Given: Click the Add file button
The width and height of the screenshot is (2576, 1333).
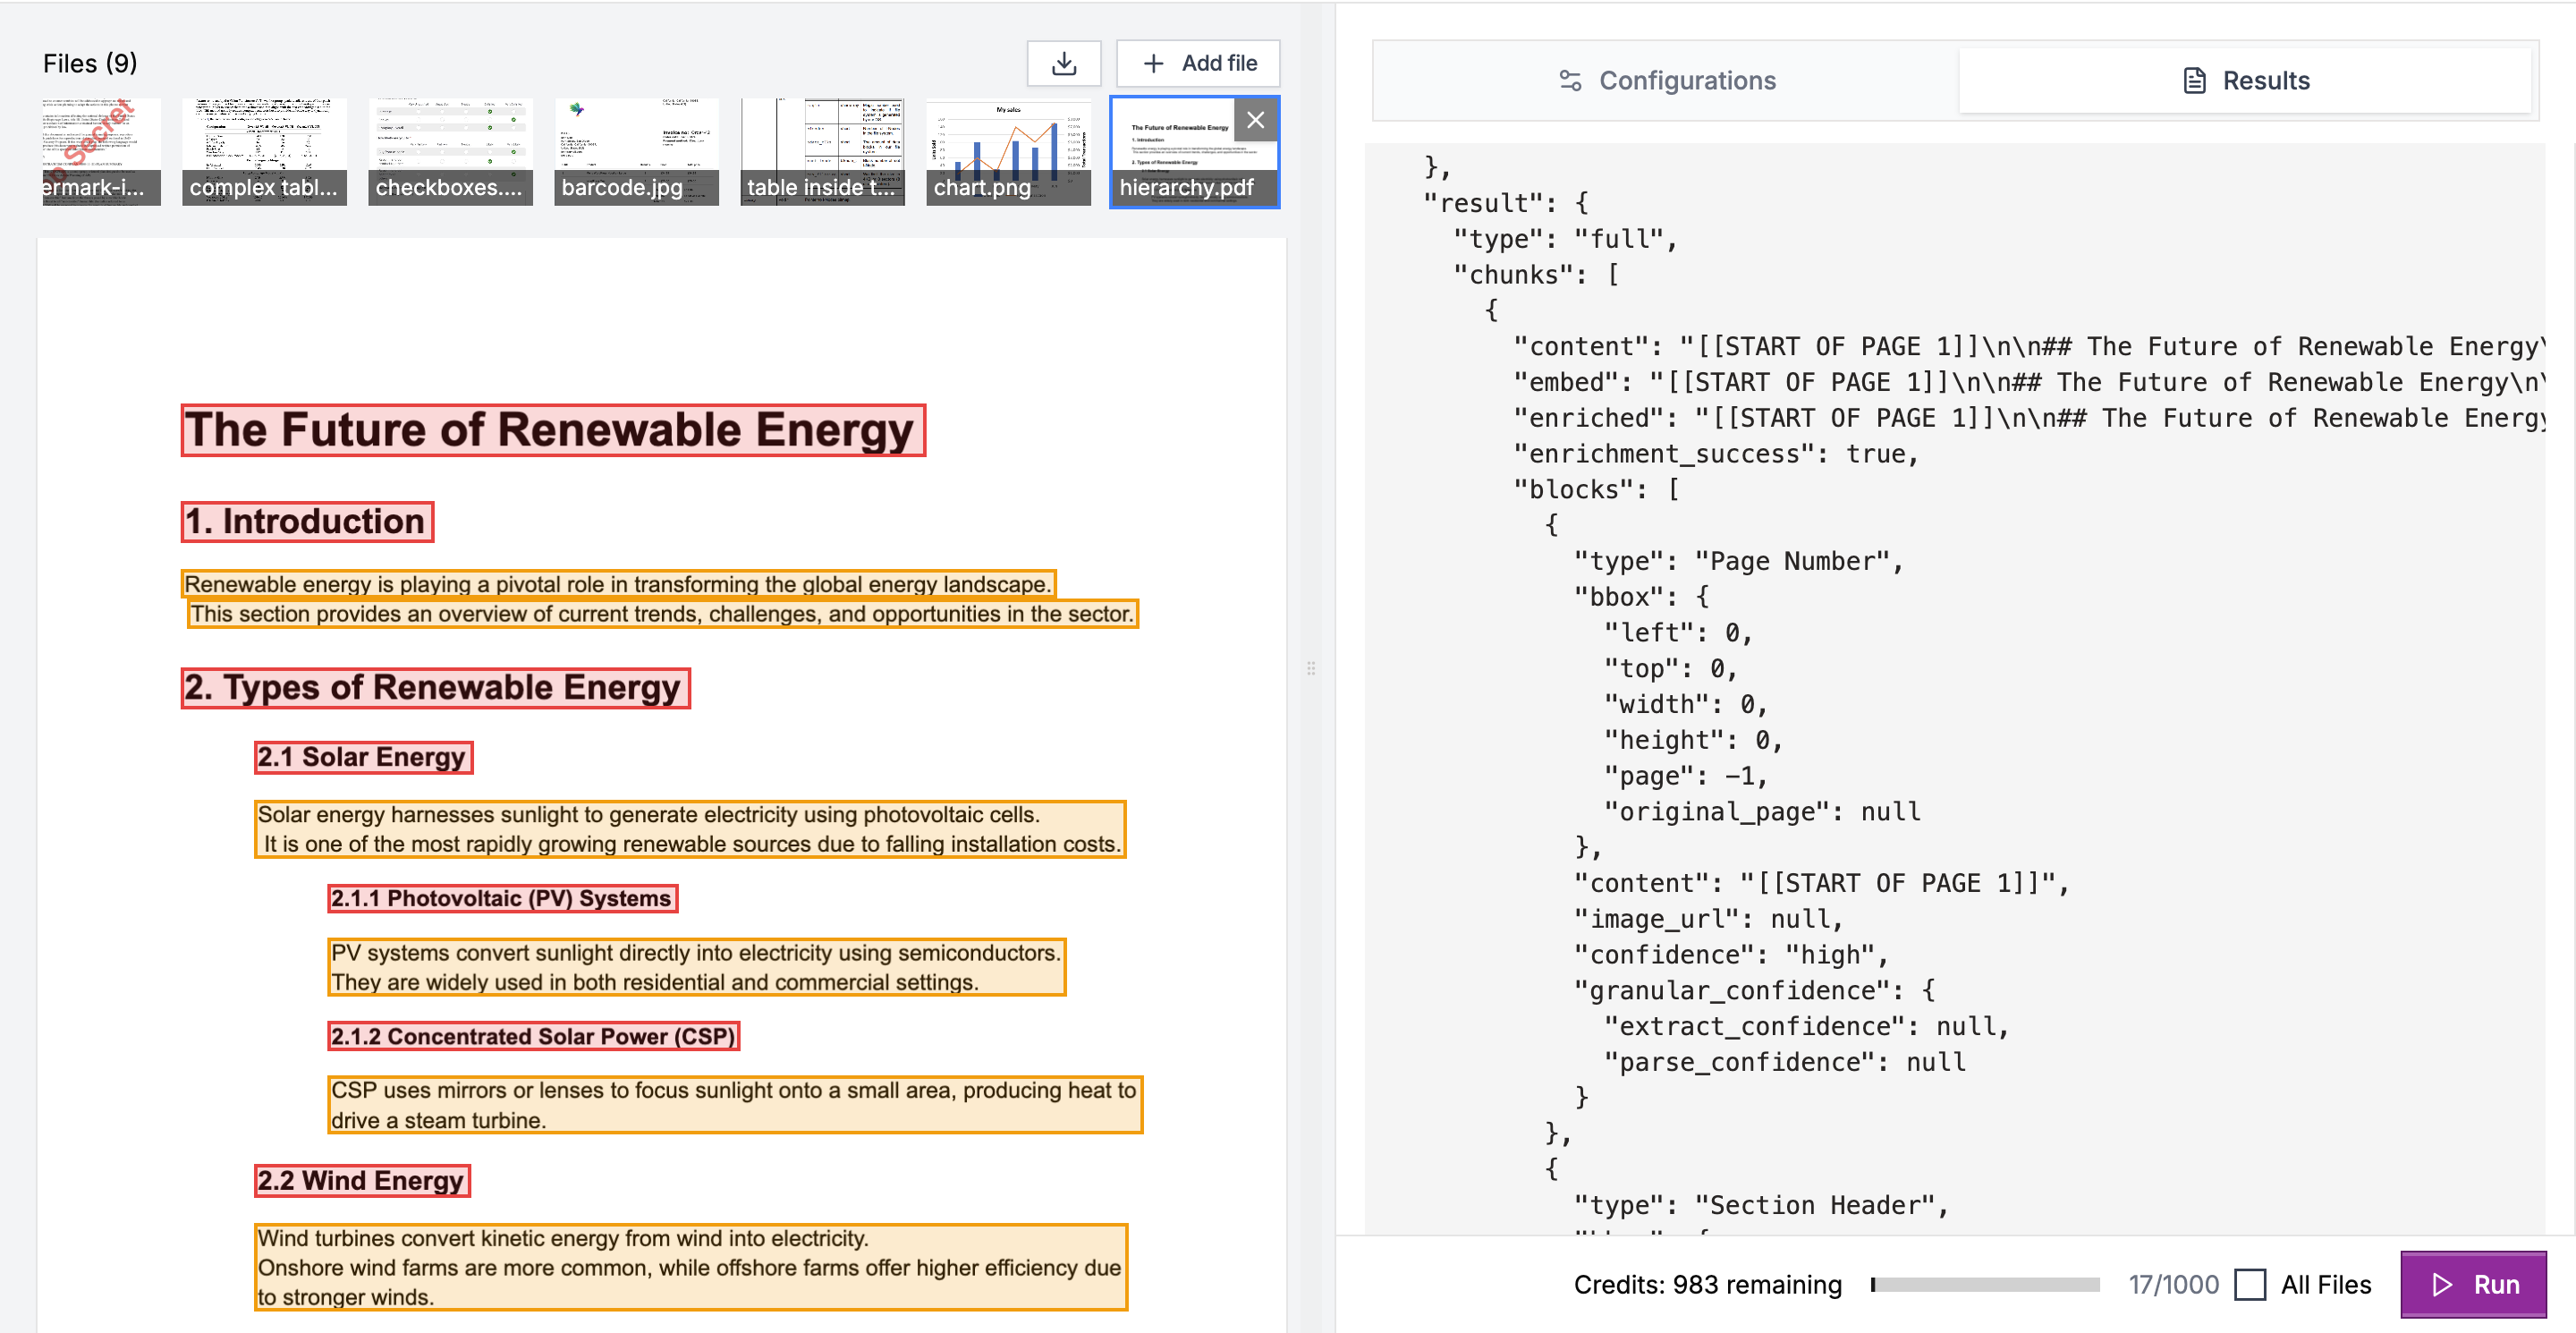Looking at the screenshot, I should click(1197, 63).
